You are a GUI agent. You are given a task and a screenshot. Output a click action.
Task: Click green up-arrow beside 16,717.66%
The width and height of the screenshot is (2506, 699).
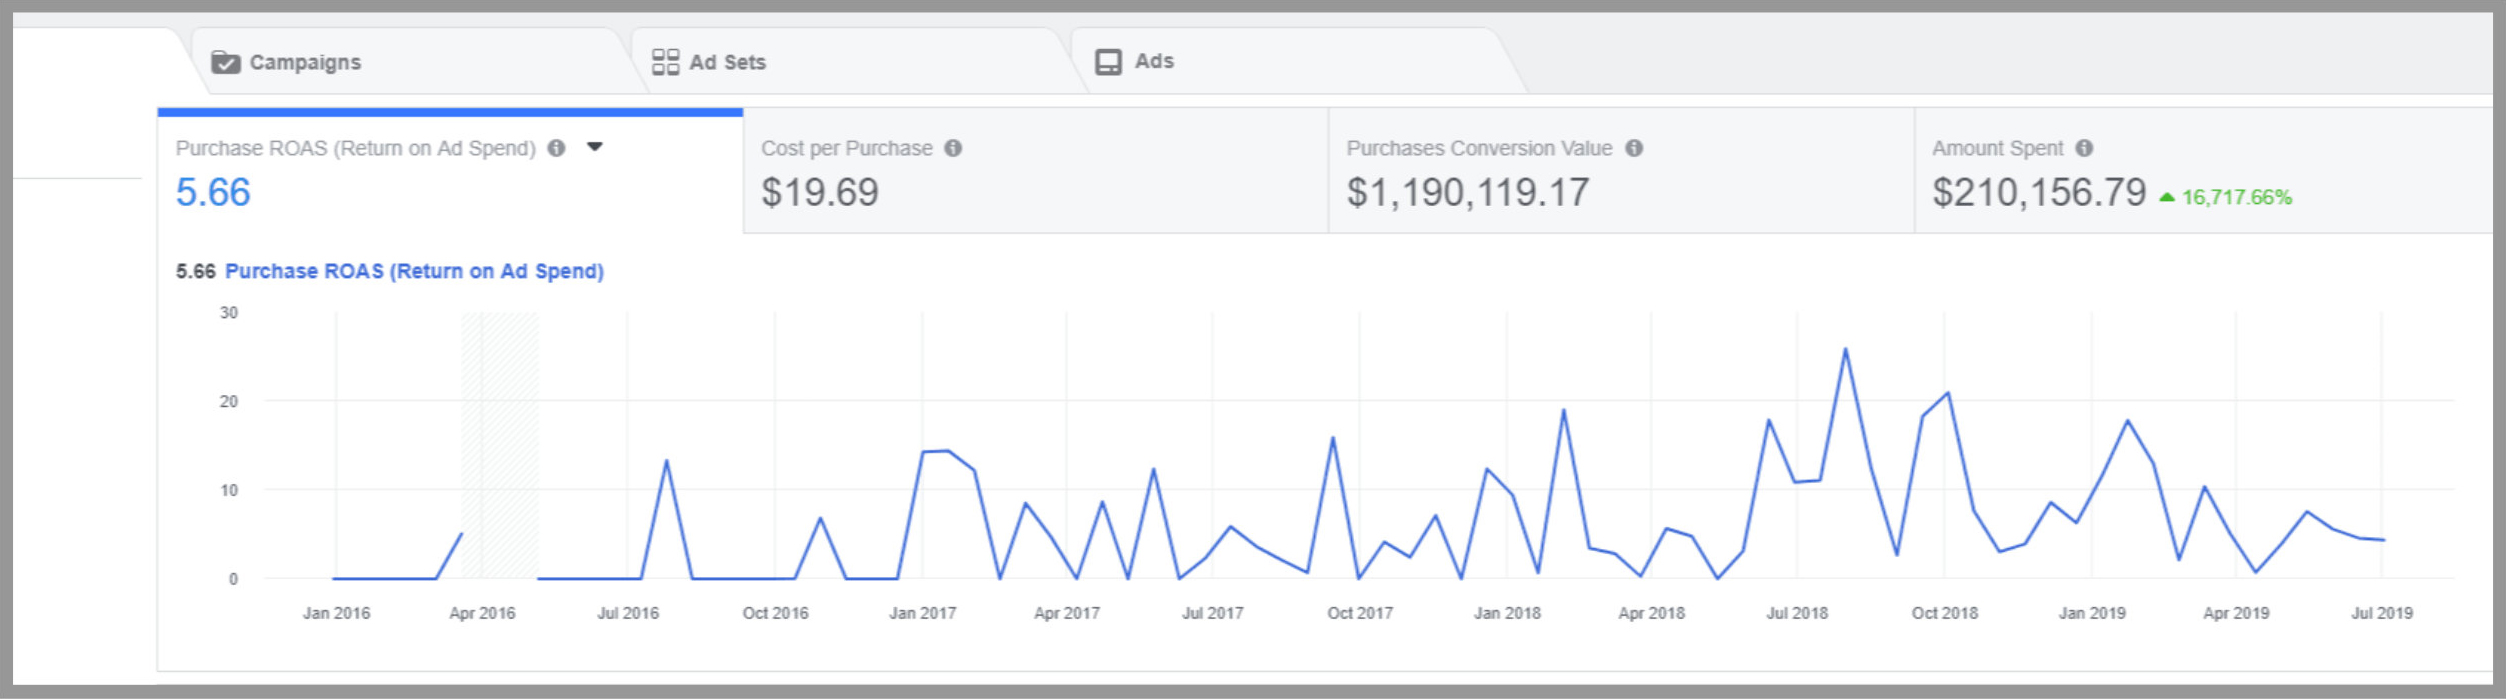pyautogui.click(x=2167, y=197)
